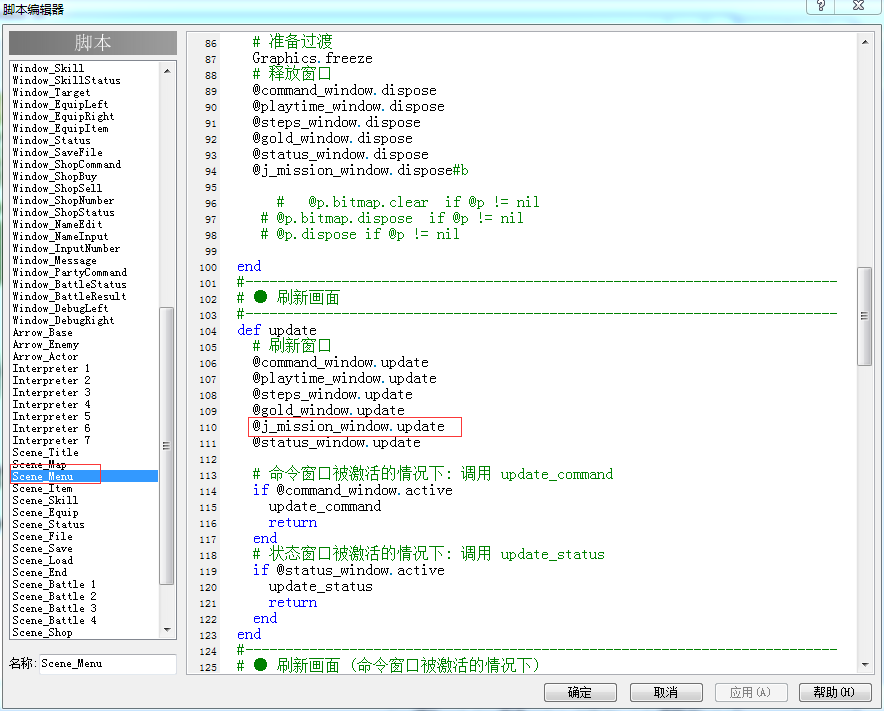Screen dimensions: 884x711
Task: Click the script list scroll up arrow
Action: point(167,71)
